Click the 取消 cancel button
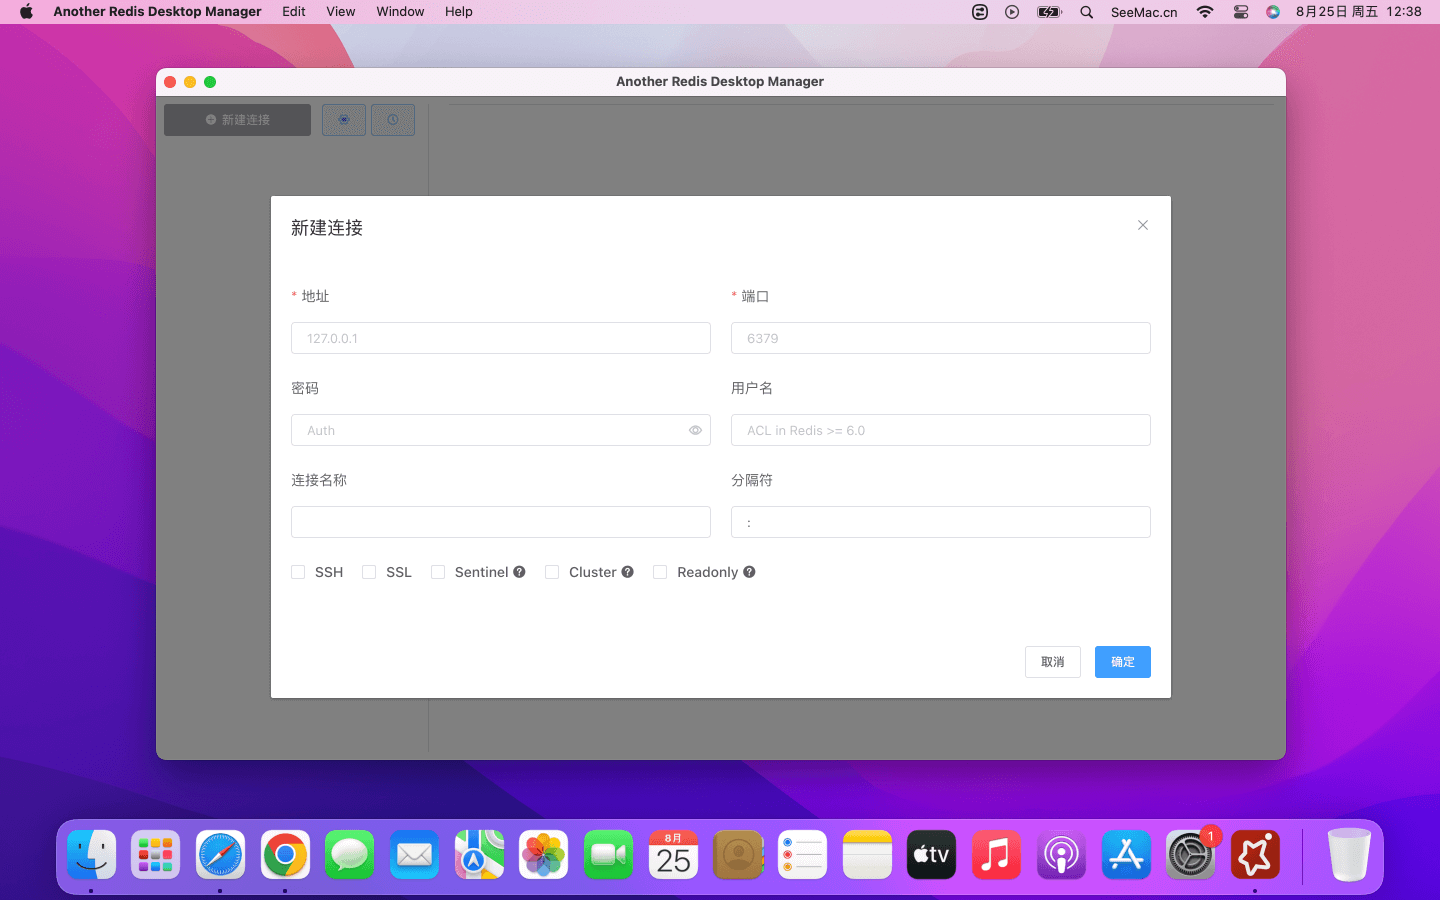This screenshot has width=1440, height=900. click(1053, 662)
